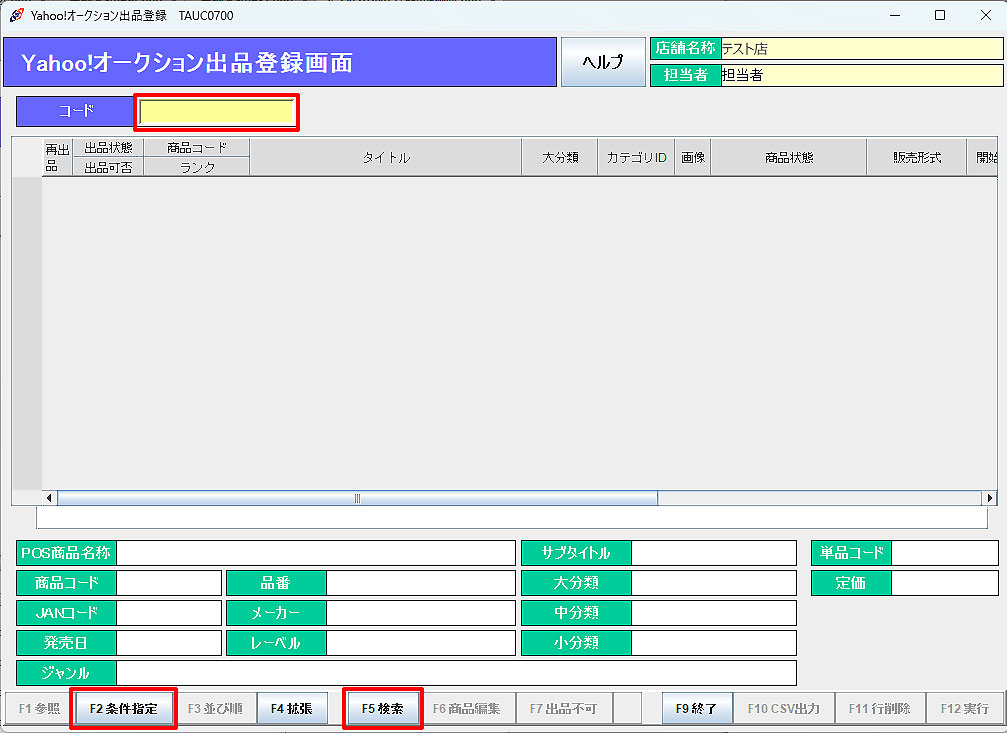Click the F4 拡張 button
This screenshot has width=1007, height=733.
coord(291,708)
